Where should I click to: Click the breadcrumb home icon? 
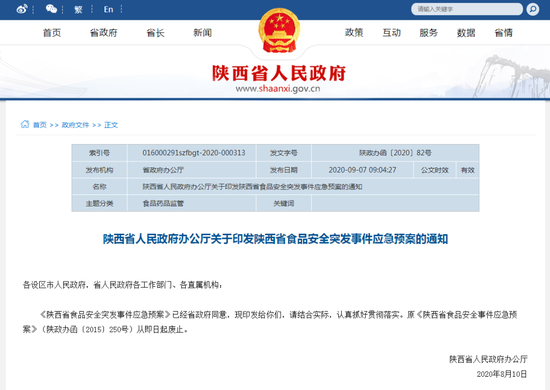pyautogui.click(x=25, y=124)
